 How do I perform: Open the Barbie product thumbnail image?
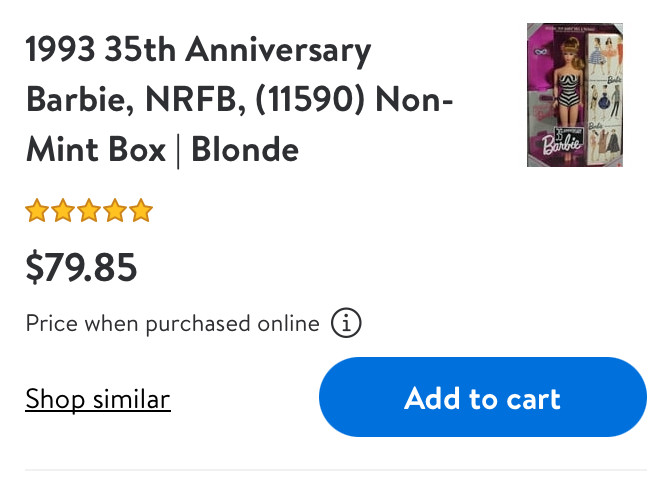click(574, 95)
